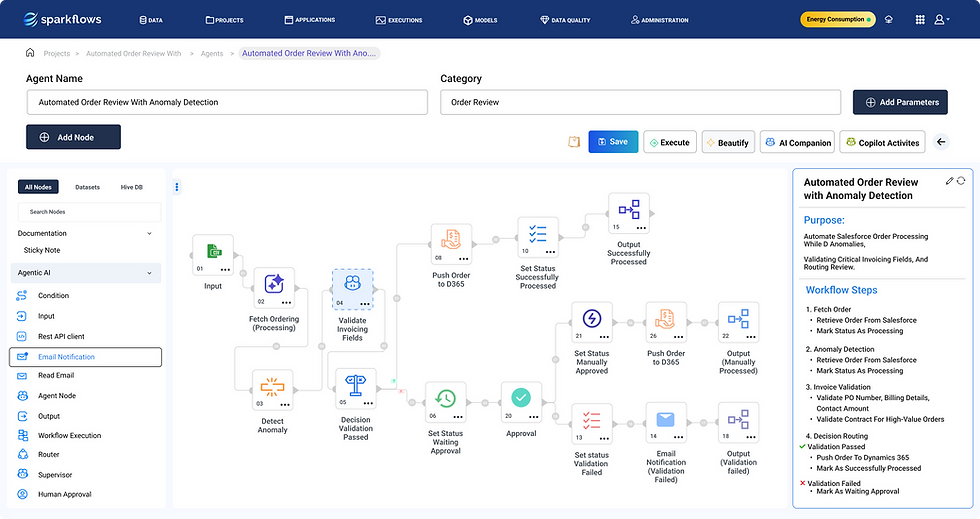
Task: Select the Output Successfully Processed node
Action: [629, 213]
